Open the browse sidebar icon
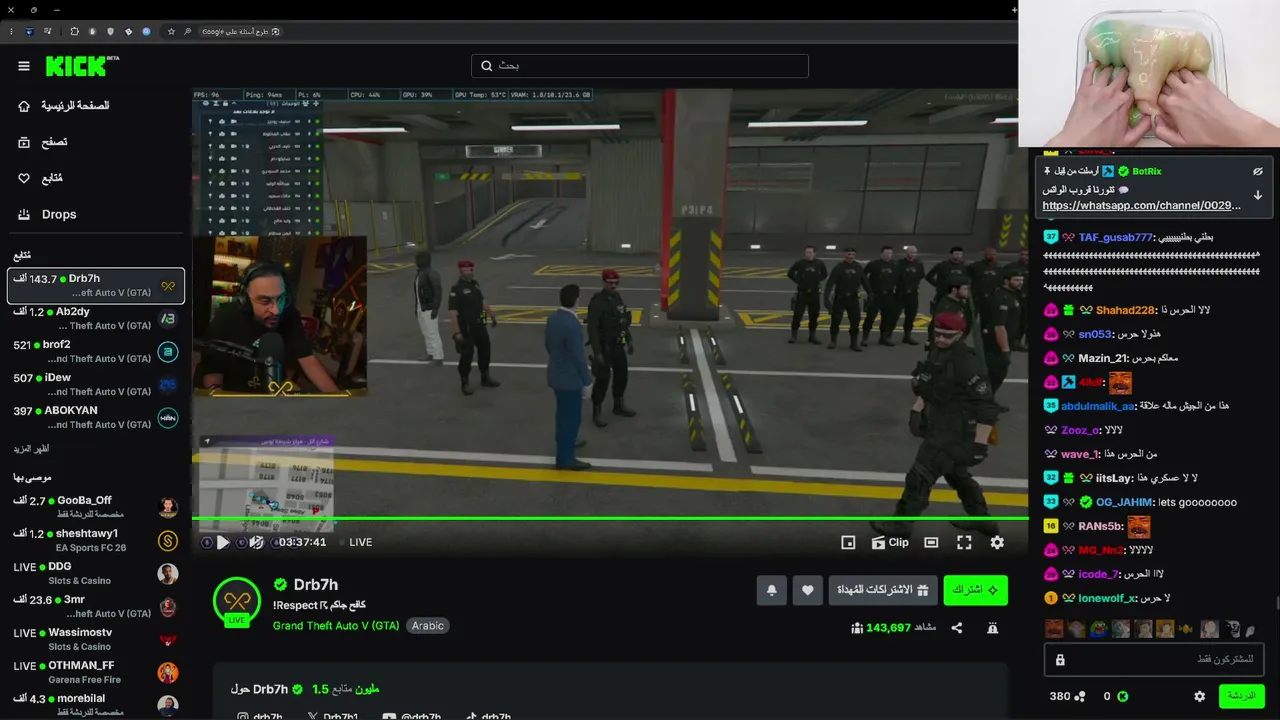The height and width of the screenshot is (720, 1280). click(x=24, y=142)
